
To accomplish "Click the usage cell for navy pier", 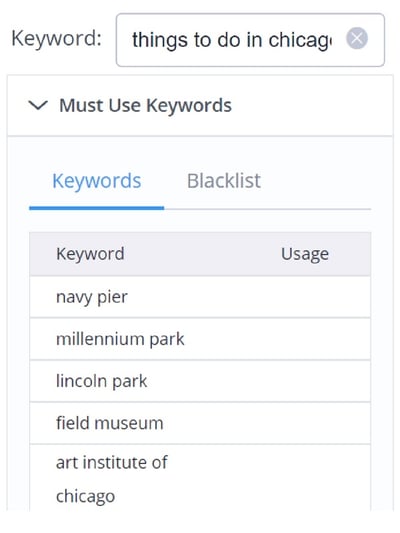I will [x=305, y=297].
